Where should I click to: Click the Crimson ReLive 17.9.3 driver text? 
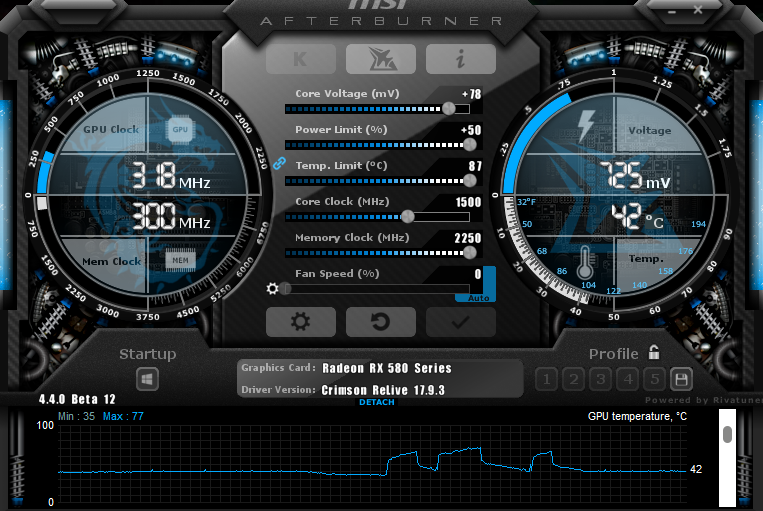[x=383, y=390]
